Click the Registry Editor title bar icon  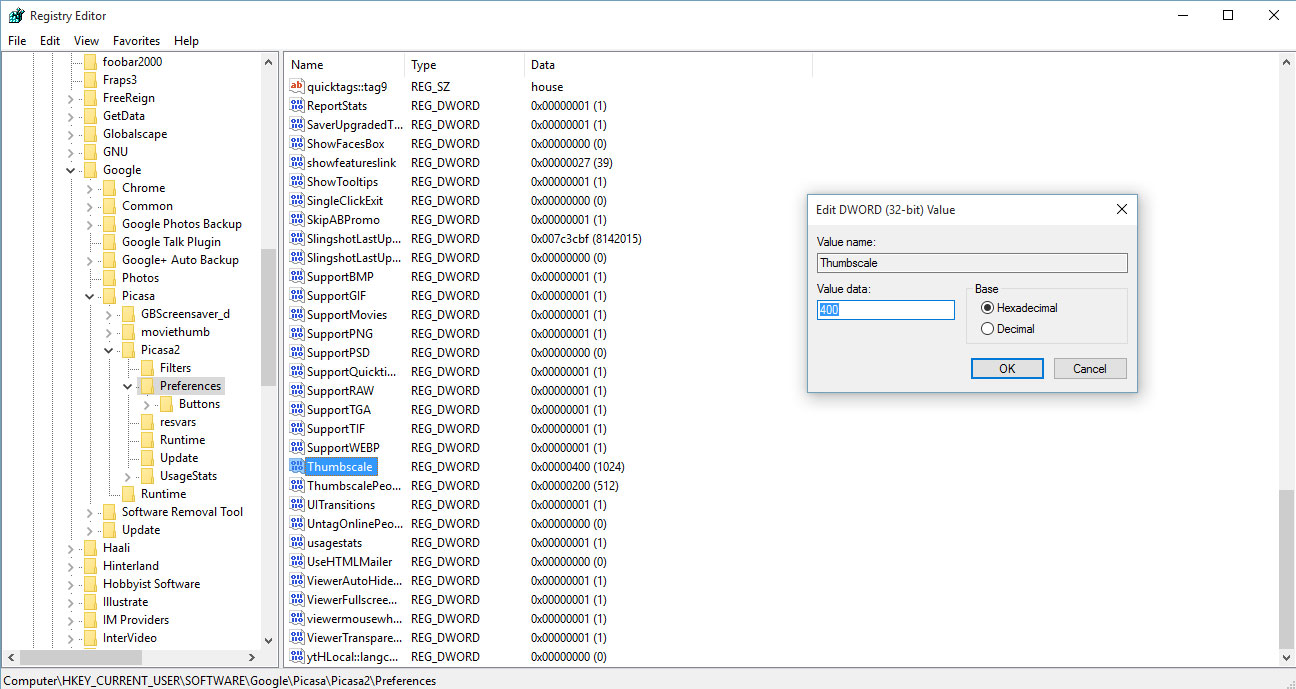click(16, 15)
